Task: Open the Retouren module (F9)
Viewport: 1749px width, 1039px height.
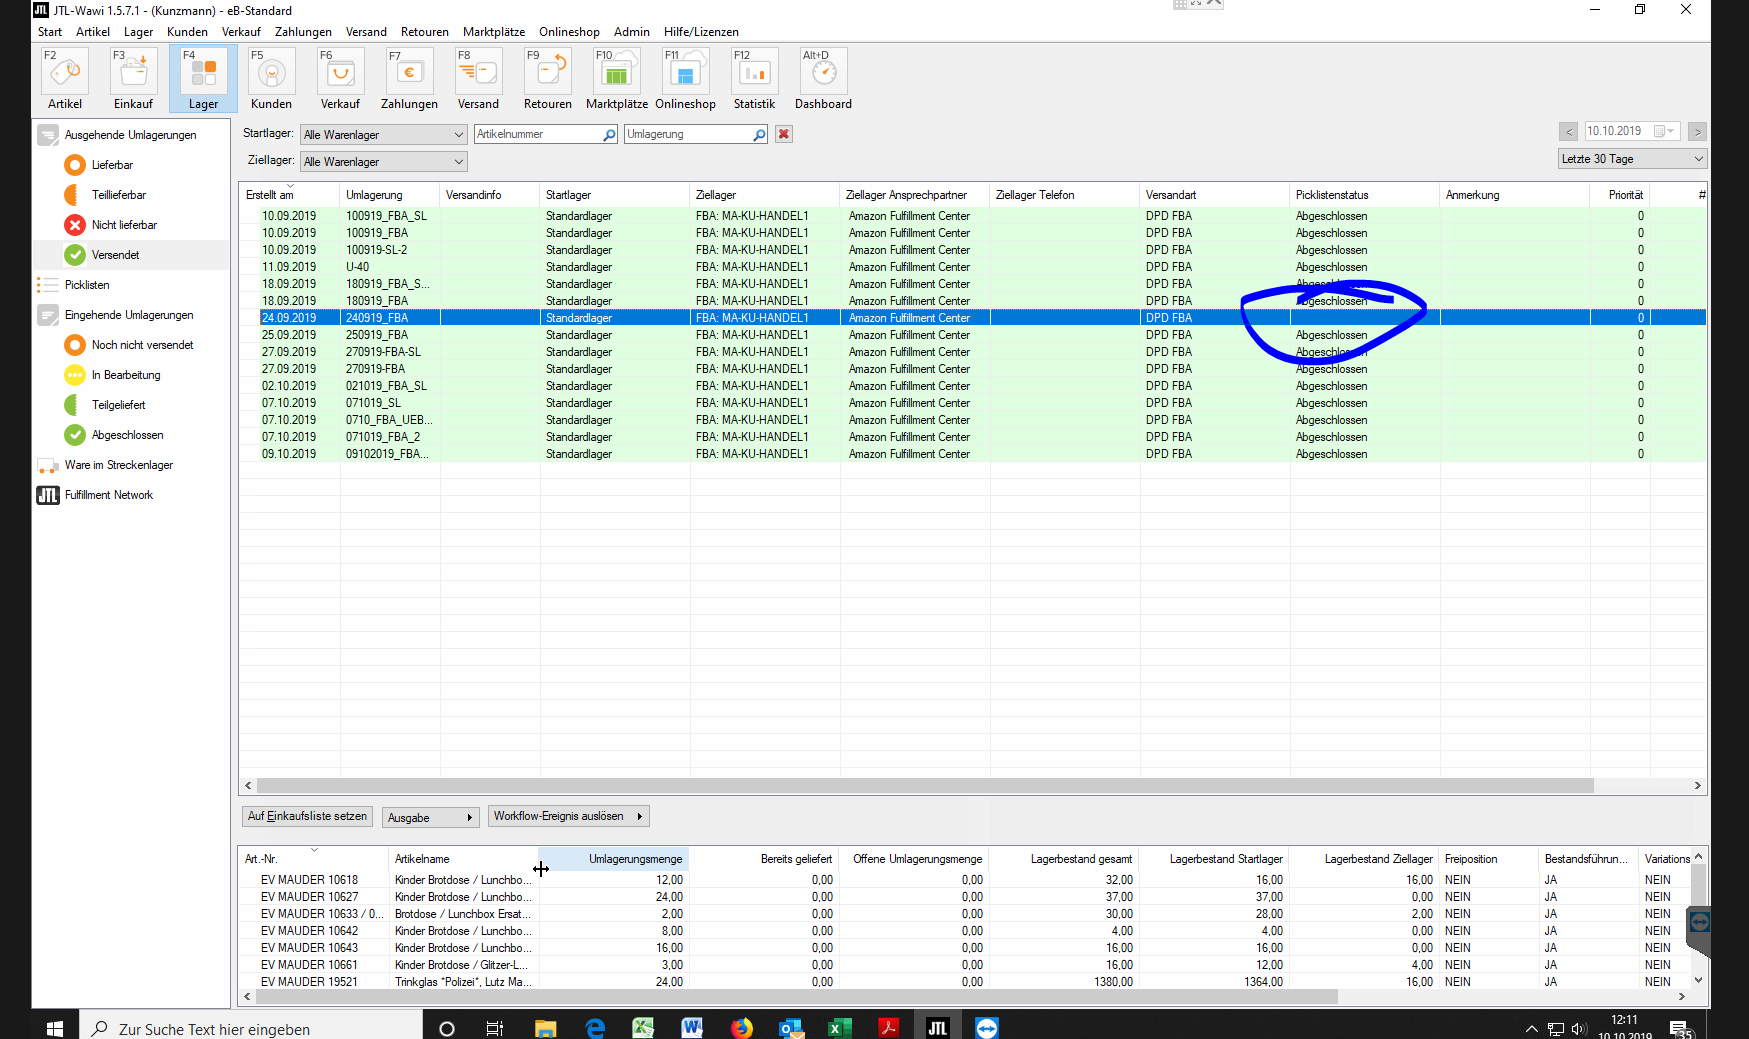Action: coord(547,79)
